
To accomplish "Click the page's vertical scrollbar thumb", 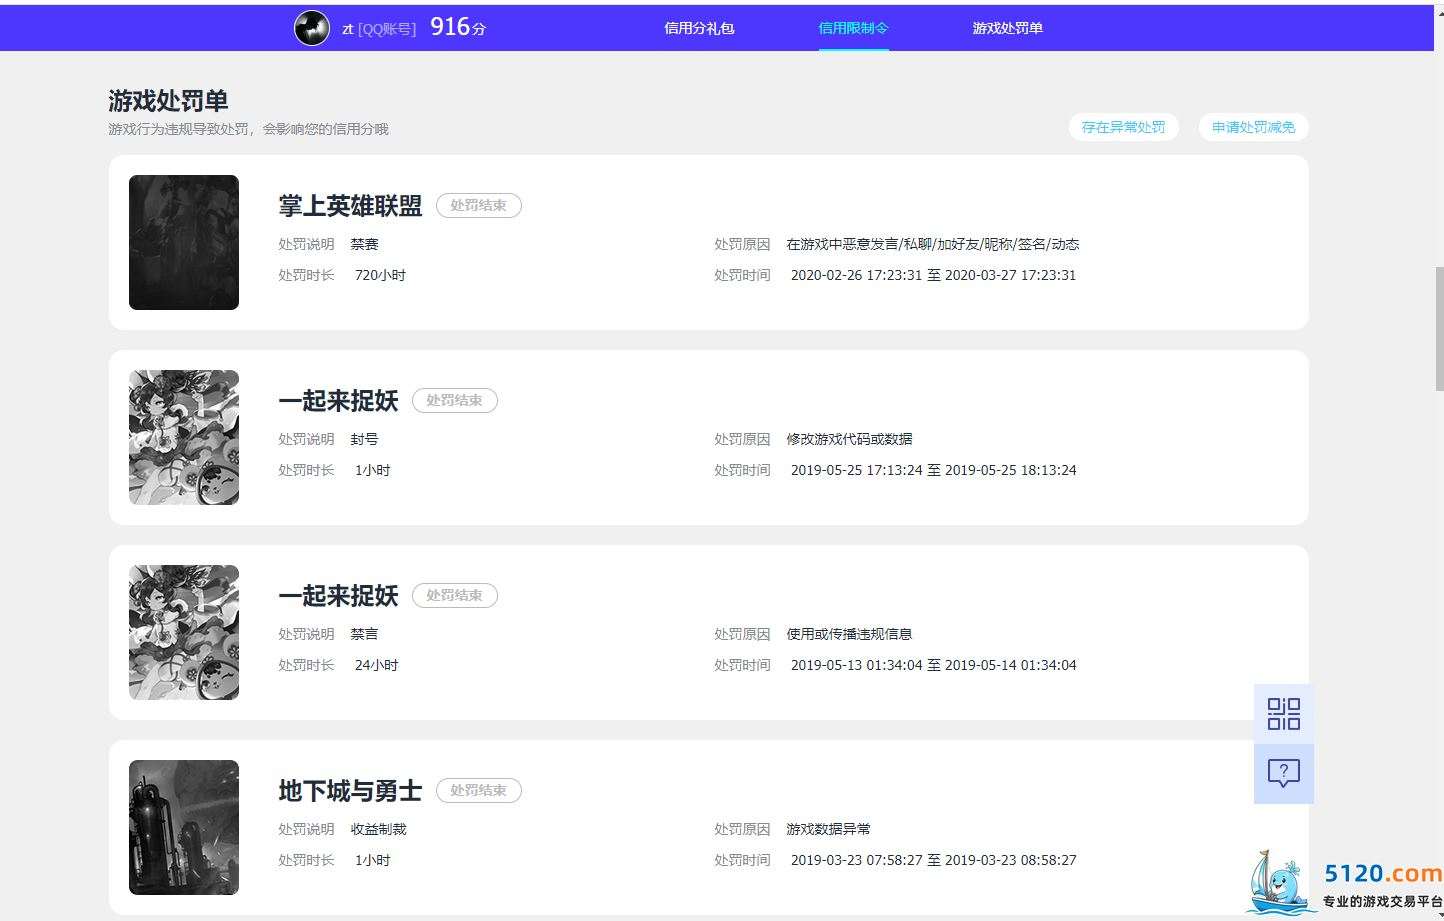I will coord(1439,328).
